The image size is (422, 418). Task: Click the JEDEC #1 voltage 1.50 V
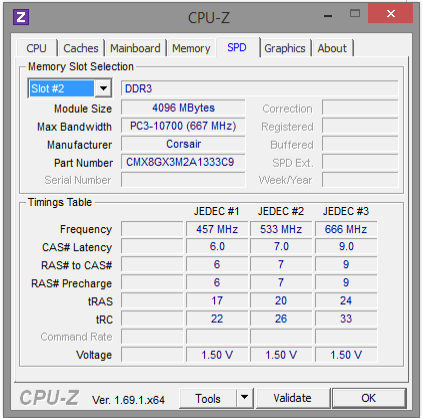(x=217, y=355)
